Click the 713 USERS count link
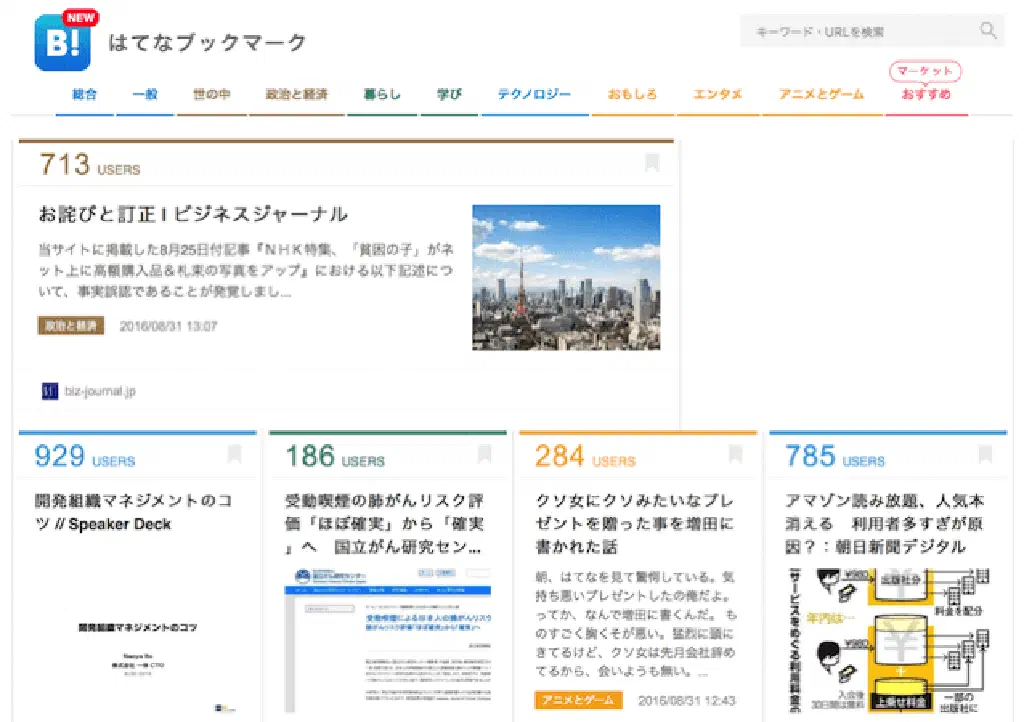Viewport: 1024px width, 722px height. 89,165
